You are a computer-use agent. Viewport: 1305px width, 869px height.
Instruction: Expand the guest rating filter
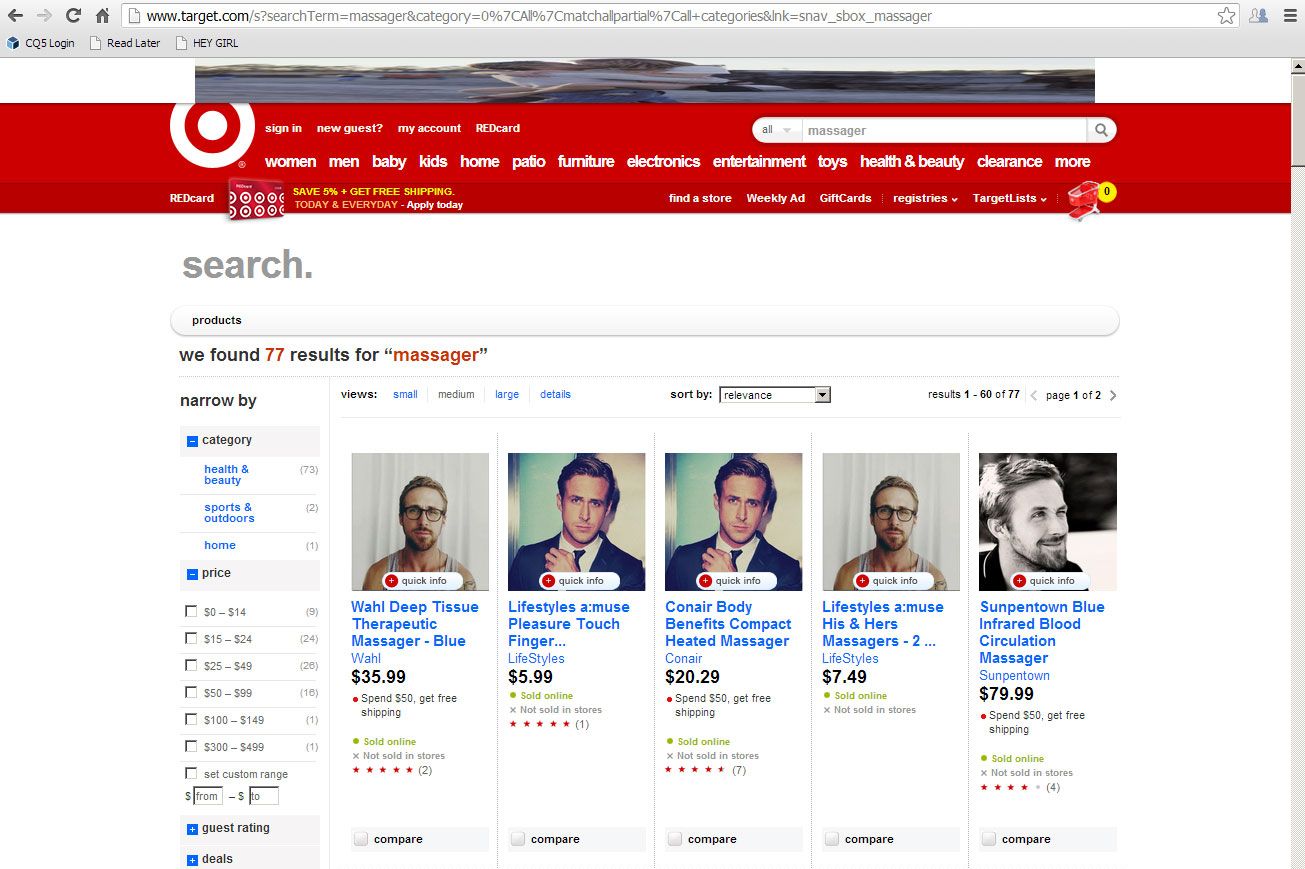pos(192,829)
